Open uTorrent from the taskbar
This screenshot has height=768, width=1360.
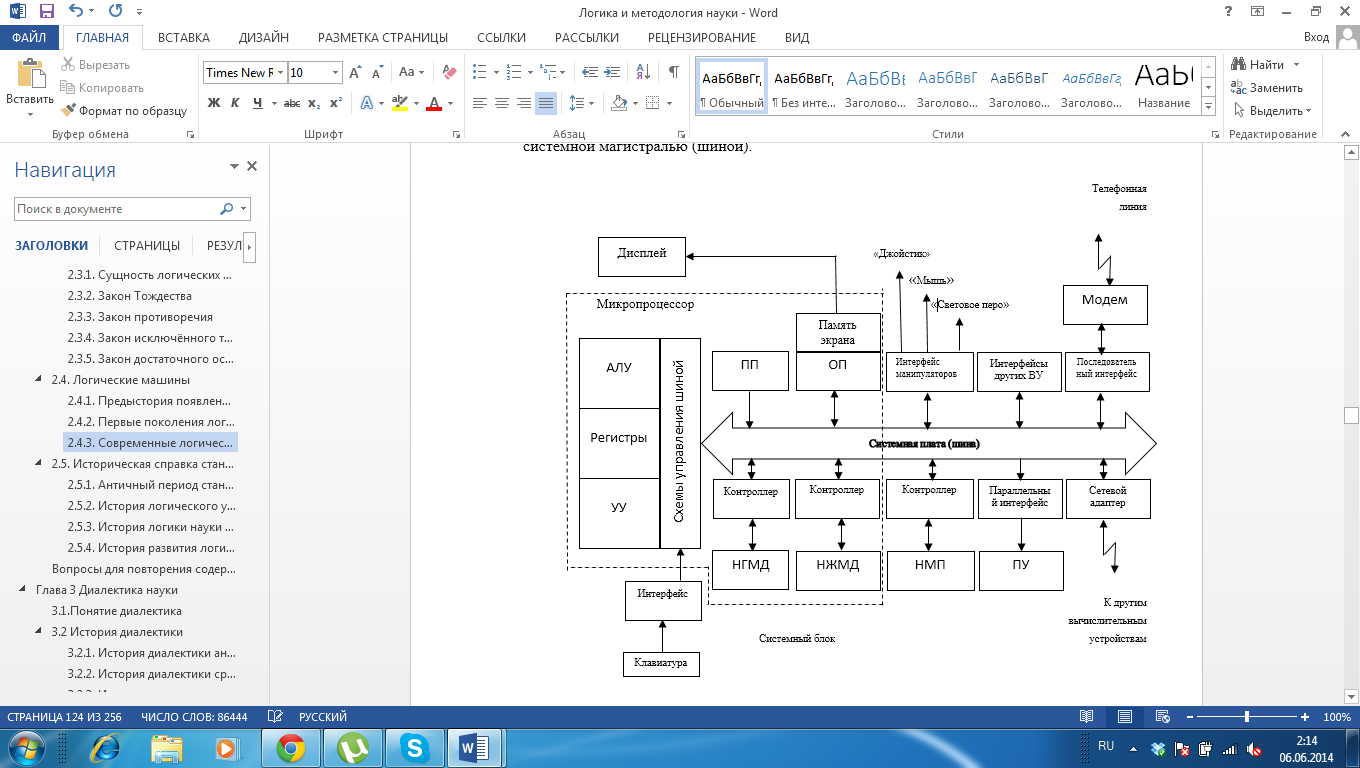[352, 747]
